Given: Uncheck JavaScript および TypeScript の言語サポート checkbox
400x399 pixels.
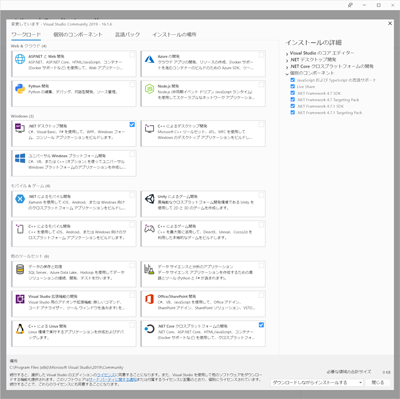Looking at the screenshot, I should 293,80.
